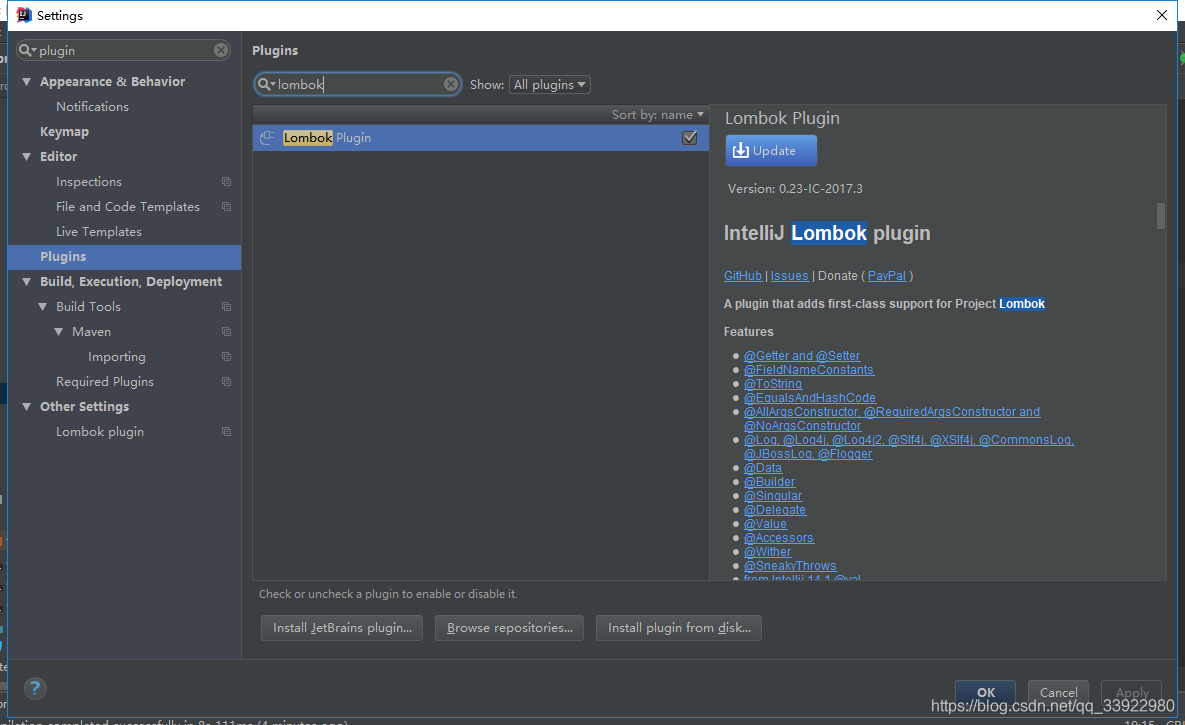Uncheck the Lombok Plugin enable checkbox
Viewport: 1185px width, 725px height.
point(689,138)
